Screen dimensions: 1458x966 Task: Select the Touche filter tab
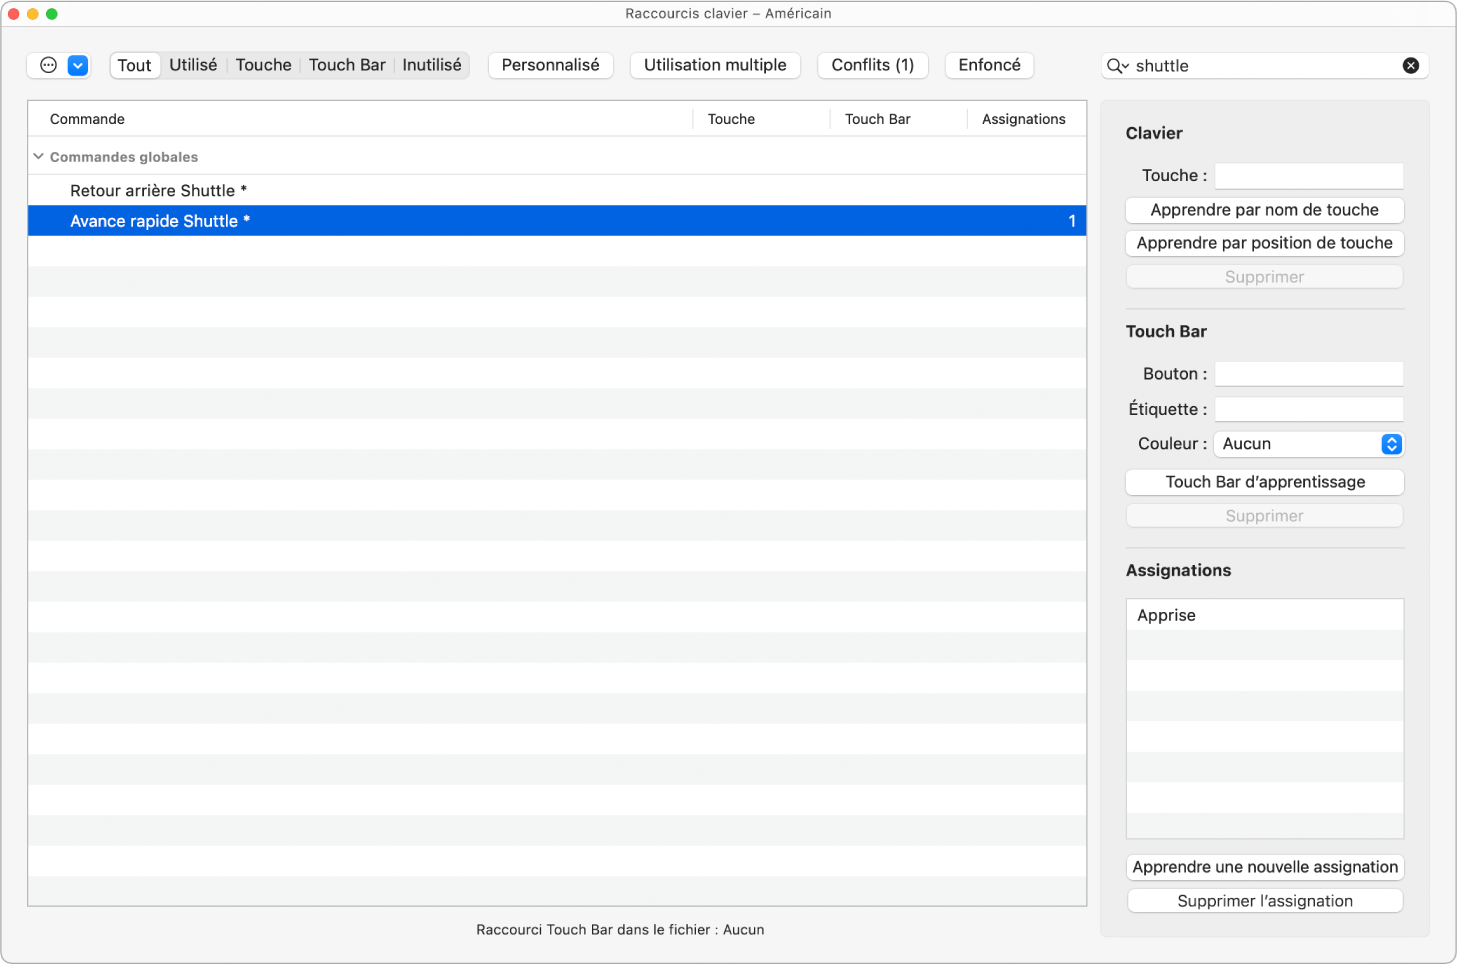point(263,65)
